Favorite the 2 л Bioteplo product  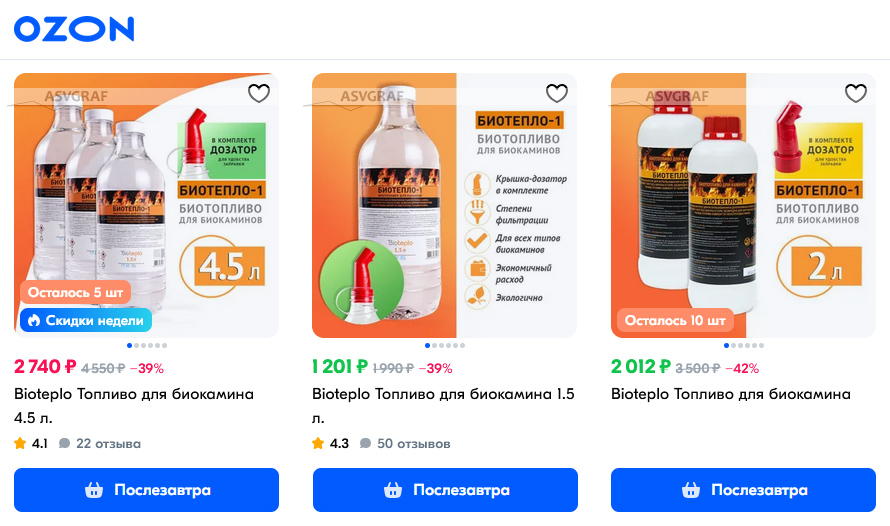(855, 93)
